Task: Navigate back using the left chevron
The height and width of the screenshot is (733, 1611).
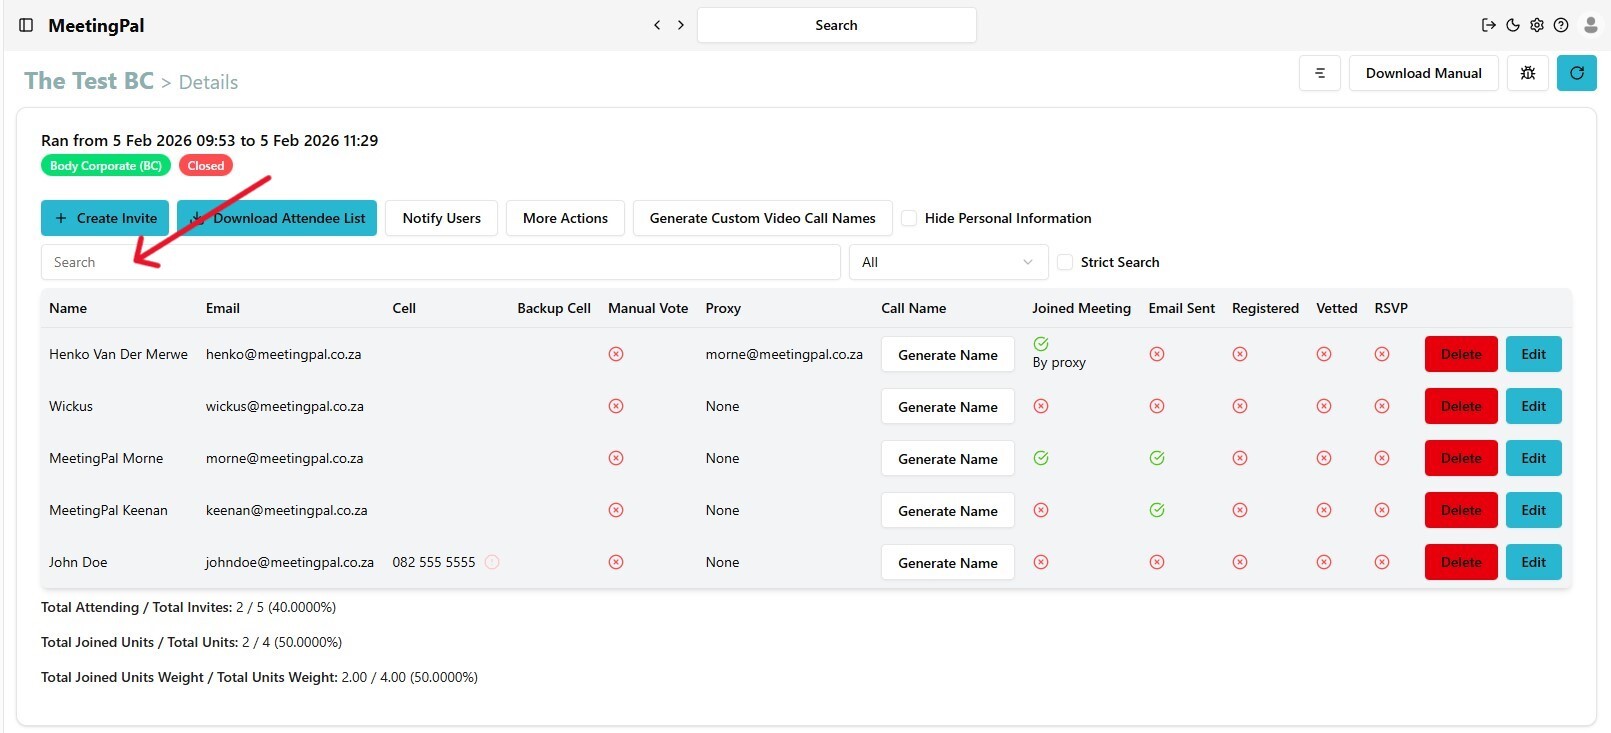Action: point(657,25)
